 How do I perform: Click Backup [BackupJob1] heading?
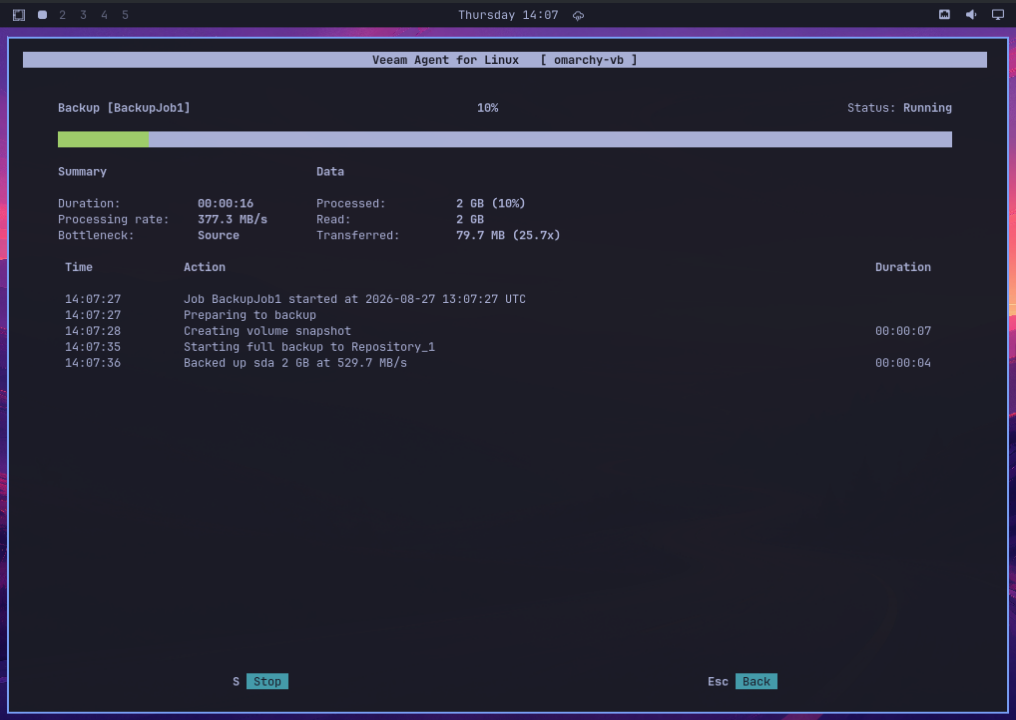124,108
